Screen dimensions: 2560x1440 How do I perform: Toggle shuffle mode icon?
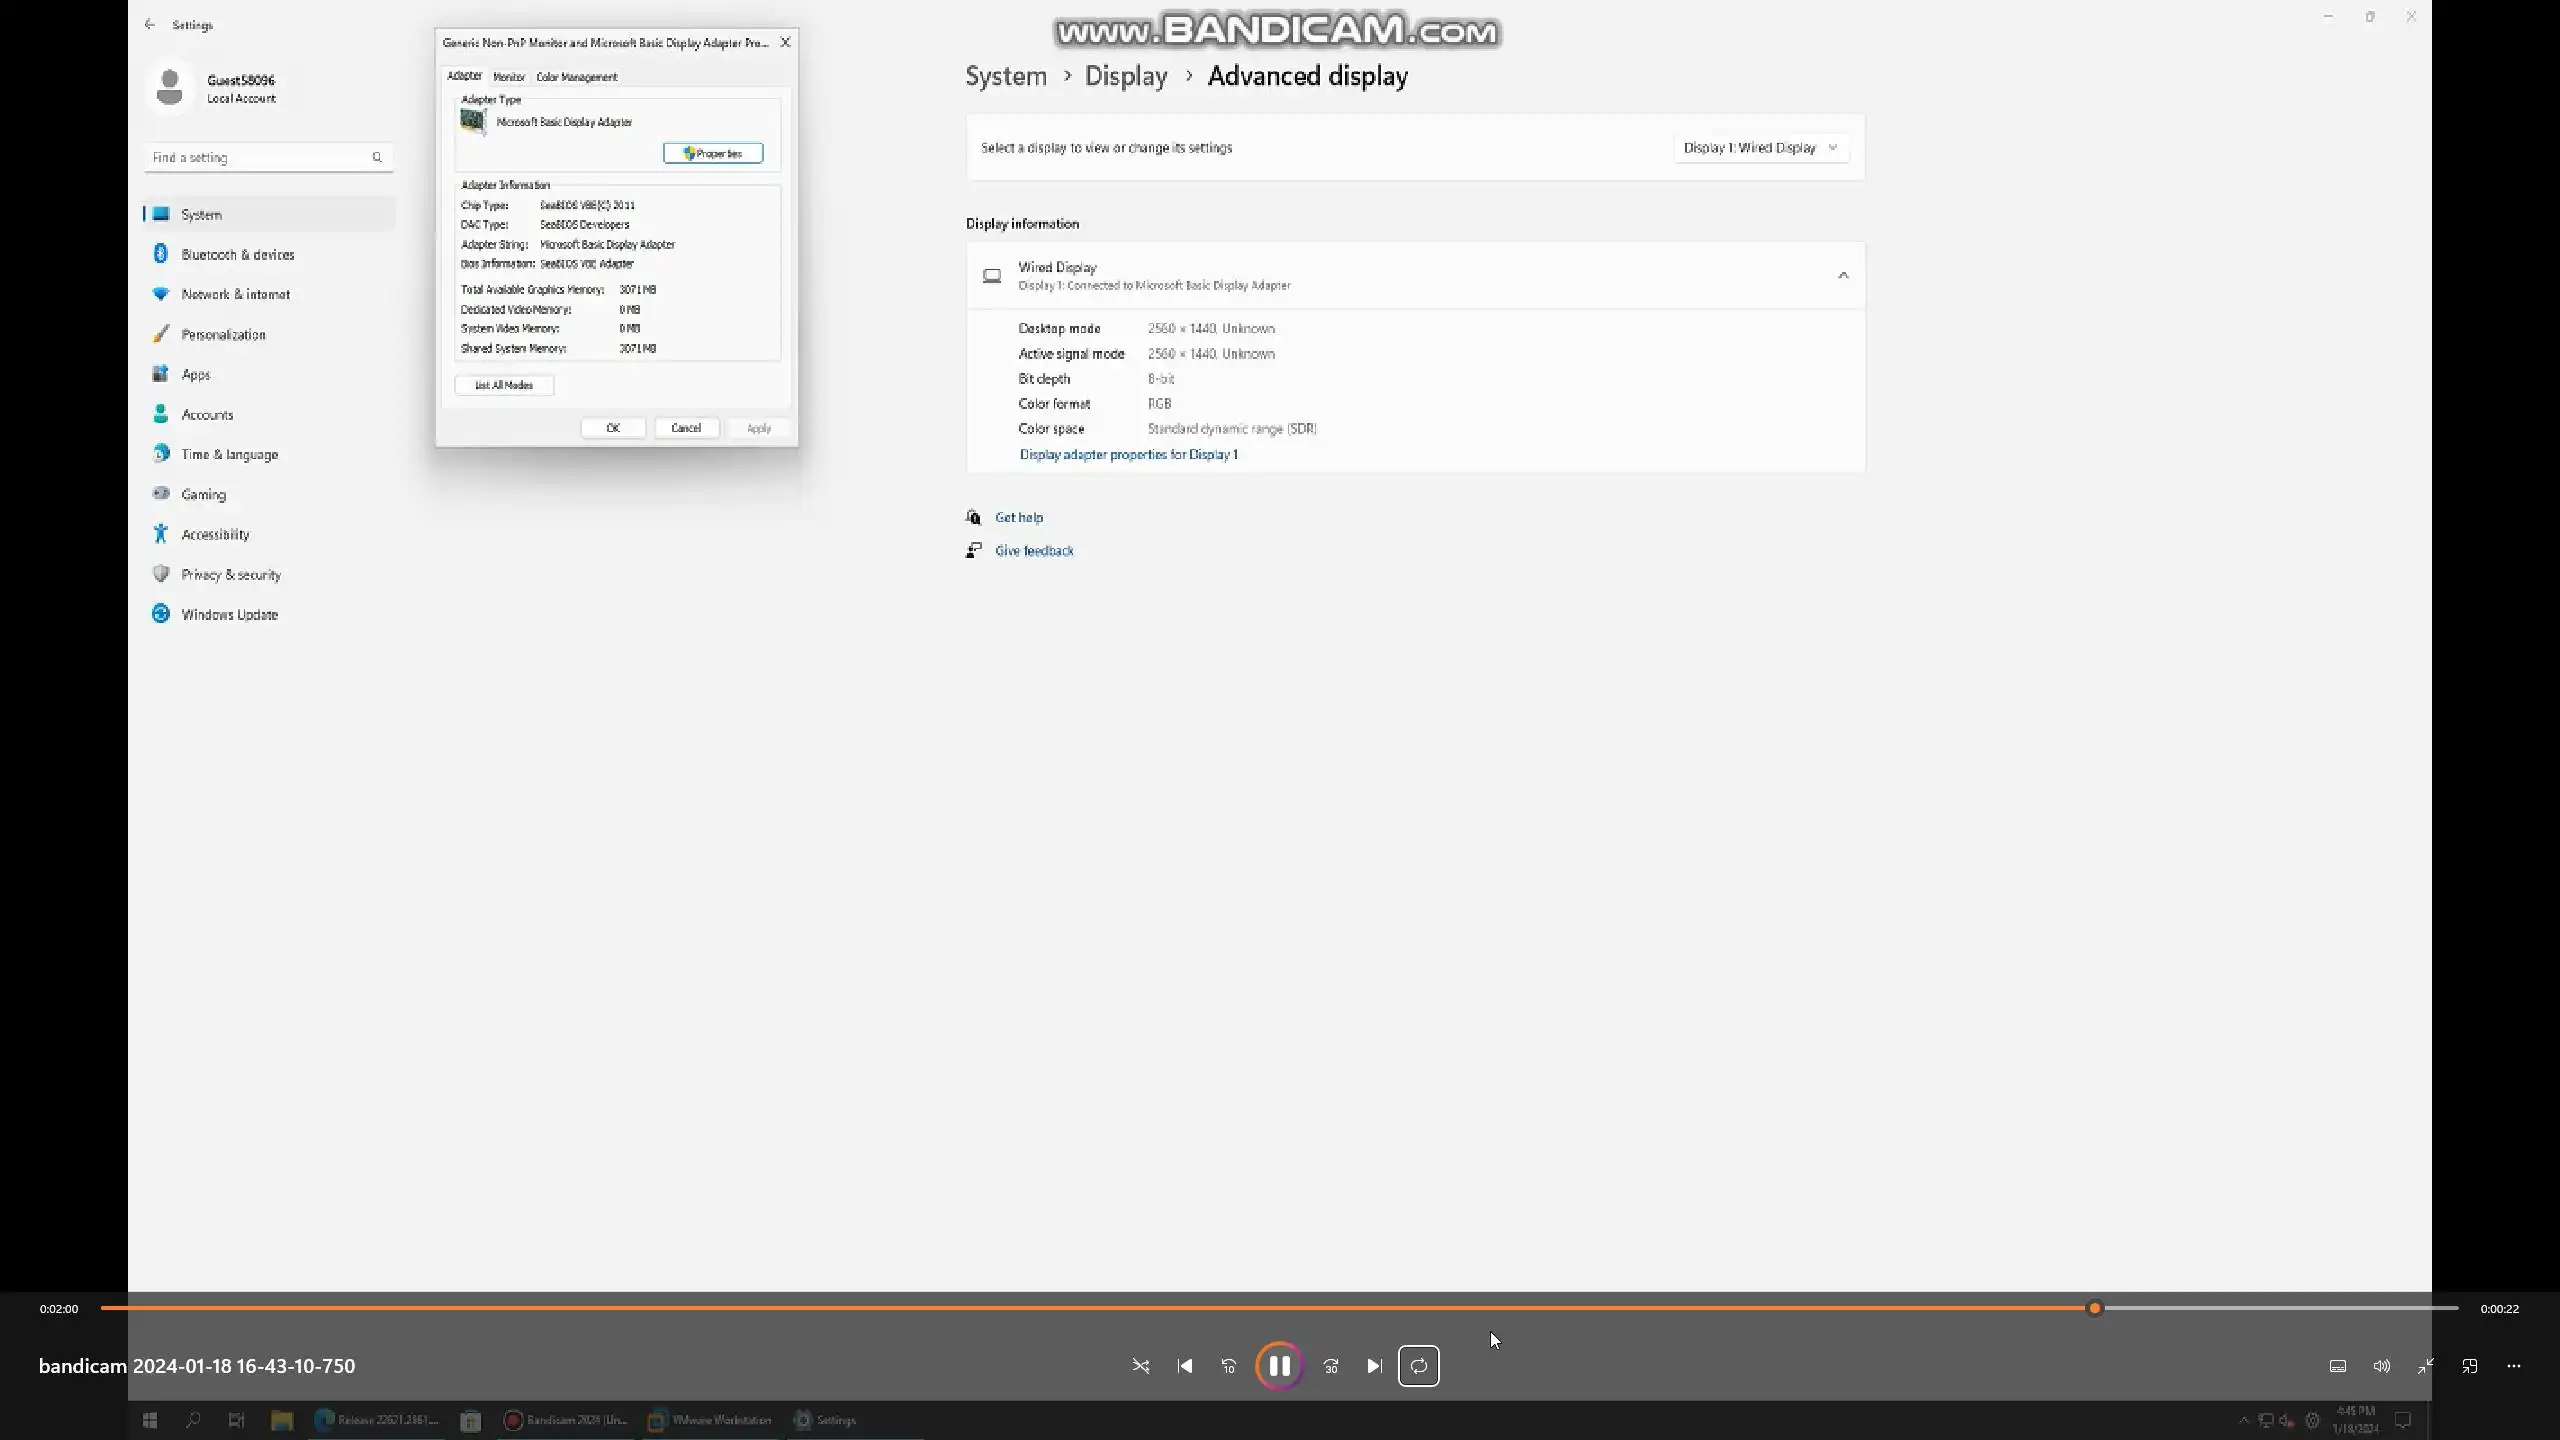tap(1141, 1366)
